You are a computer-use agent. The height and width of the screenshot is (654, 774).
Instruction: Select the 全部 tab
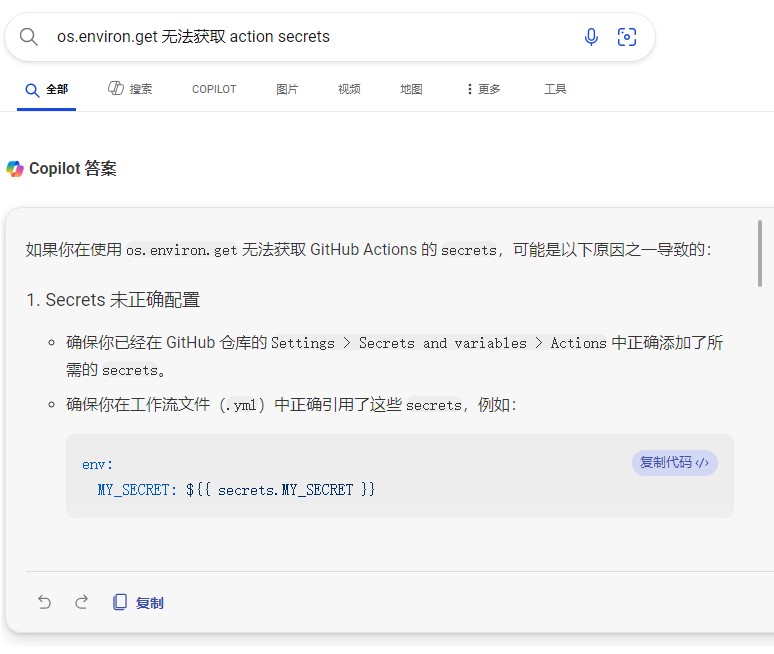click(x=46, y=90)
